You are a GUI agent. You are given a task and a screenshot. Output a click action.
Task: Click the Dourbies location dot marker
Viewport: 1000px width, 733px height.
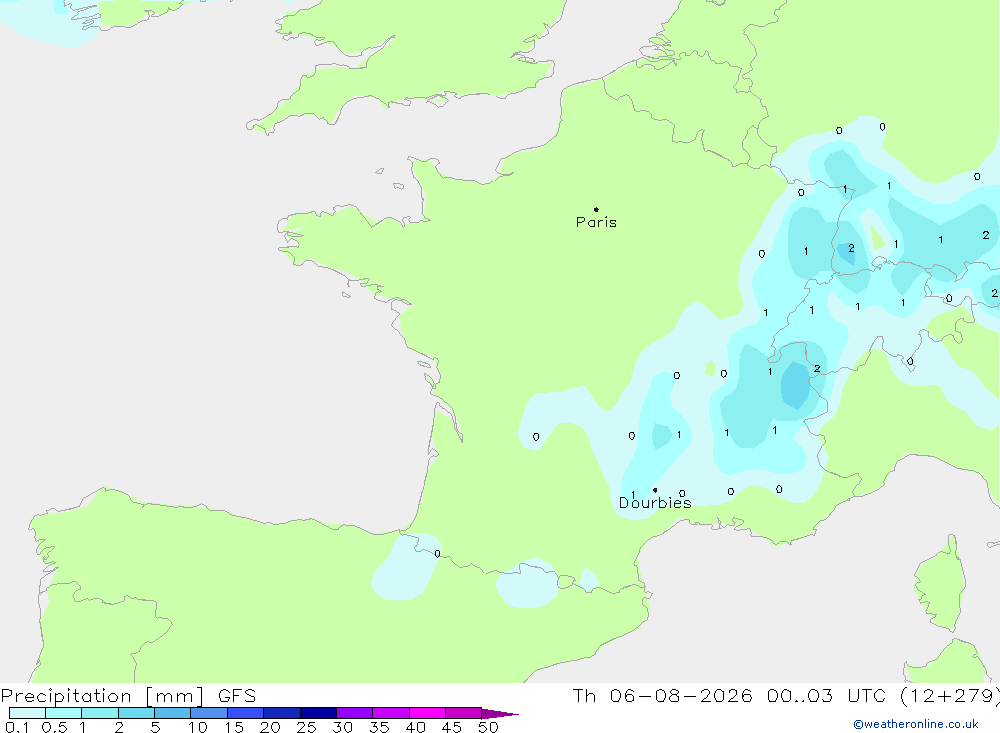655,490
